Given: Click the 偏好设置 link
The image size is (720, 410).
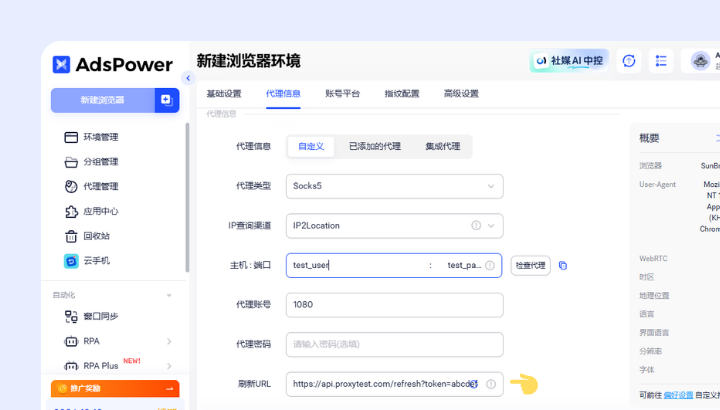Looking at the screenshot, I should click(678, 395).
